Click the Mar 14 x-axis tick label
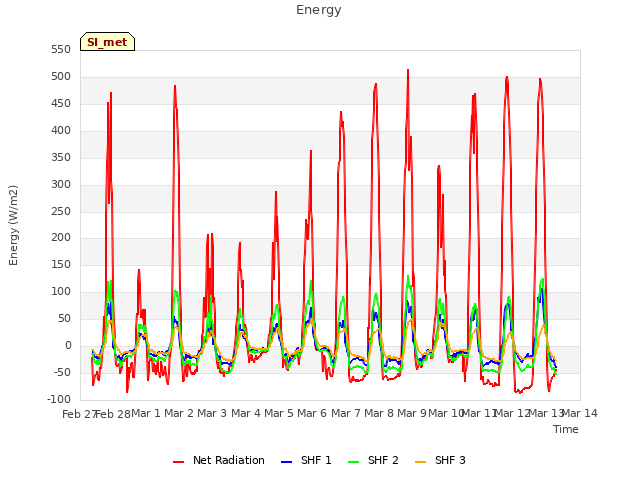This screenshot has width=640, height=480. tap(580, 413)
